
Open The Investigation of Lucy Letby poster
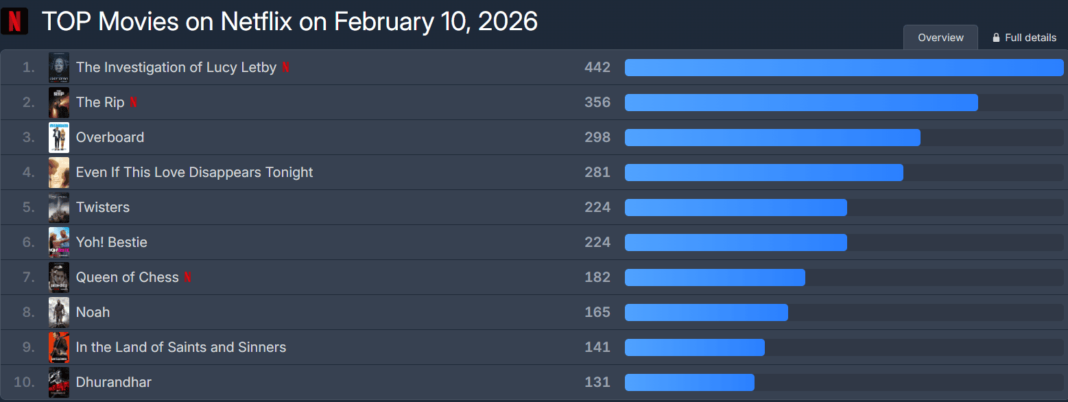[x=59, y=68]
